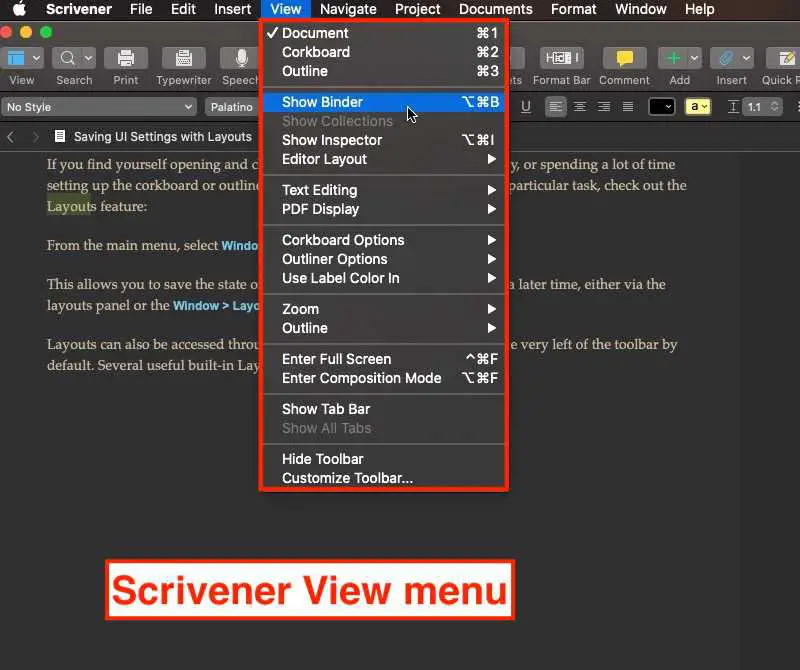Open the text color dropdown

click(x=662, y=107)
